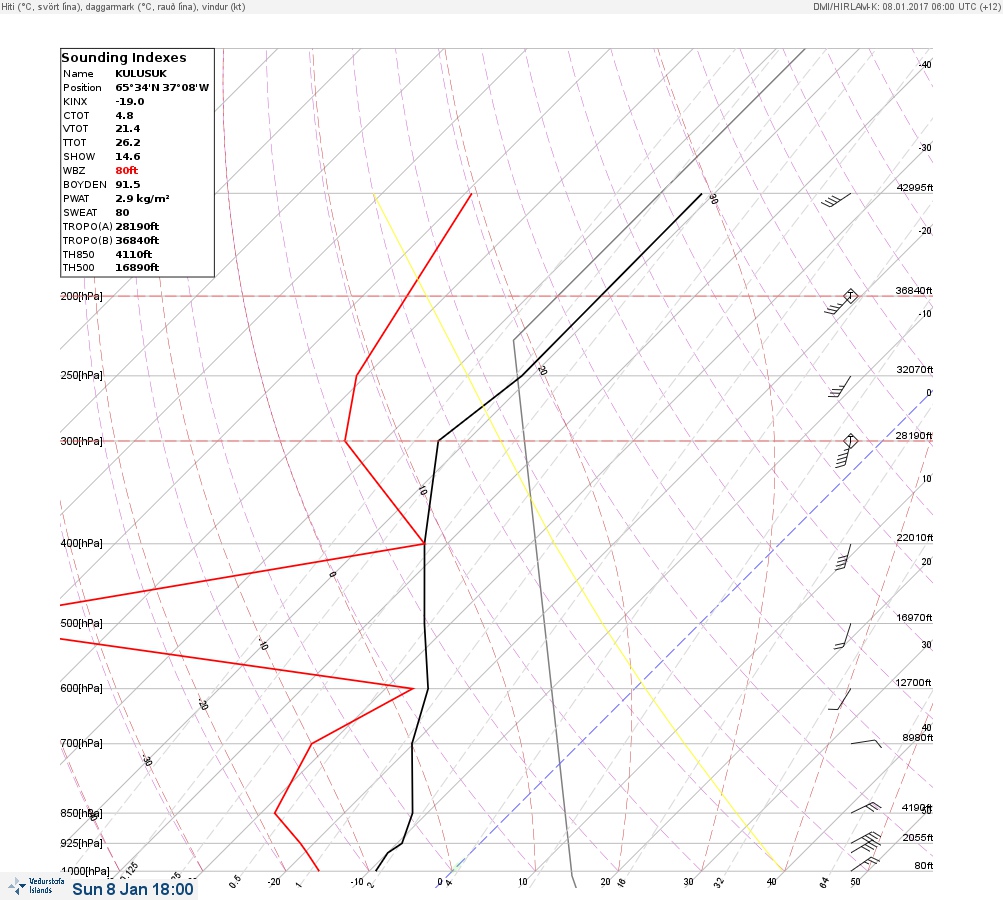The image size is (1003, 900).
Task: Click the Veðurstofa Íslands logo
Action: click(36, 886)
